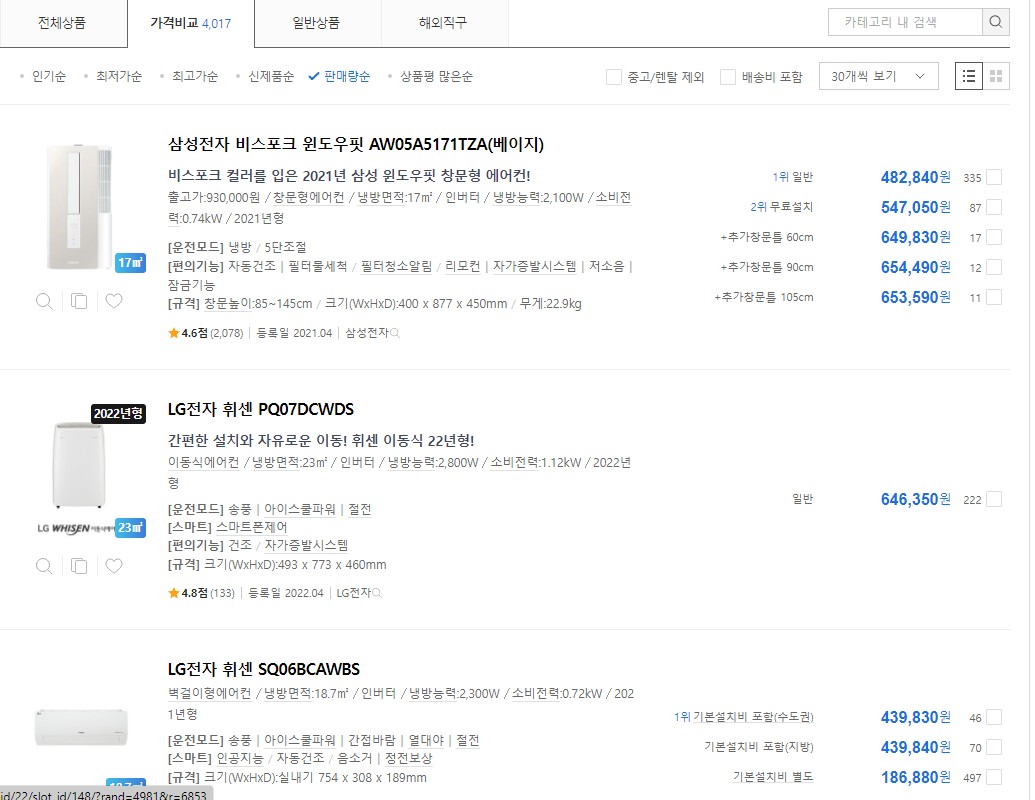Check the 649,830원 price option box
1035x800 pixels.
point(994,238)
